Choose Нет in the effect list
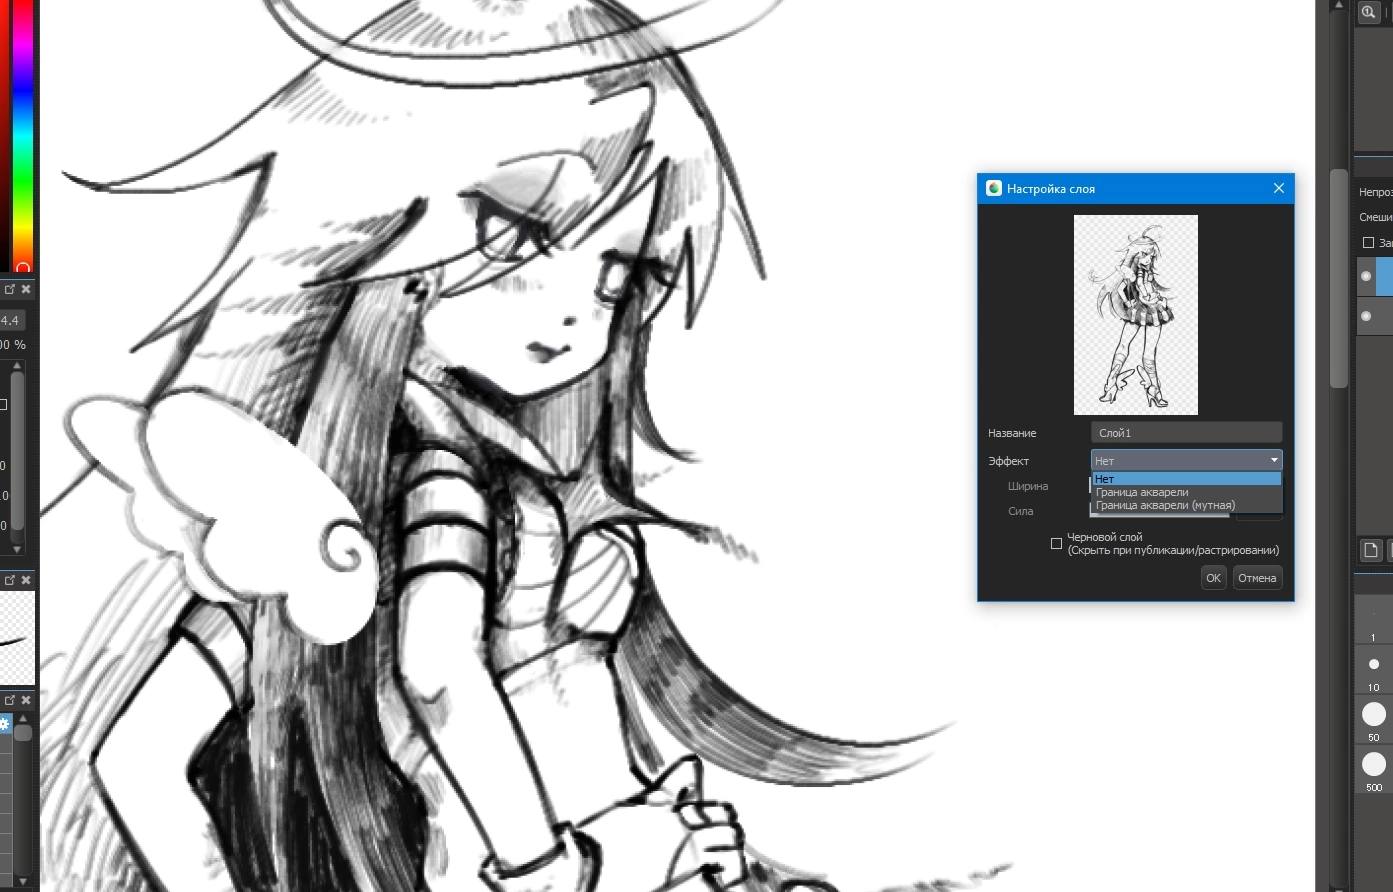1393x892 pixels. click(x=1186, y=479)
